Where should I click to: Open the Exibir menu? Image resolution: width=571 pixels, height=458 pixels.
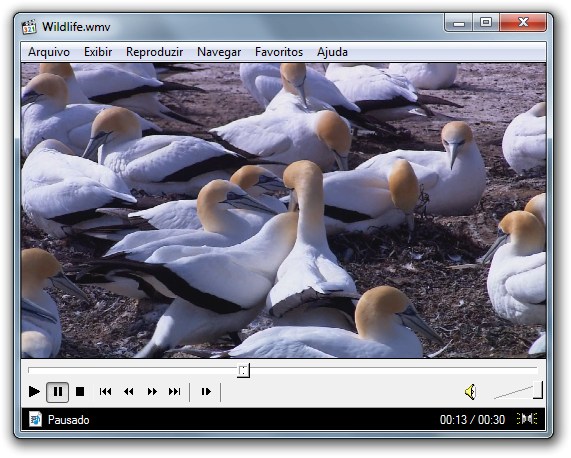[x=98, y=52]
